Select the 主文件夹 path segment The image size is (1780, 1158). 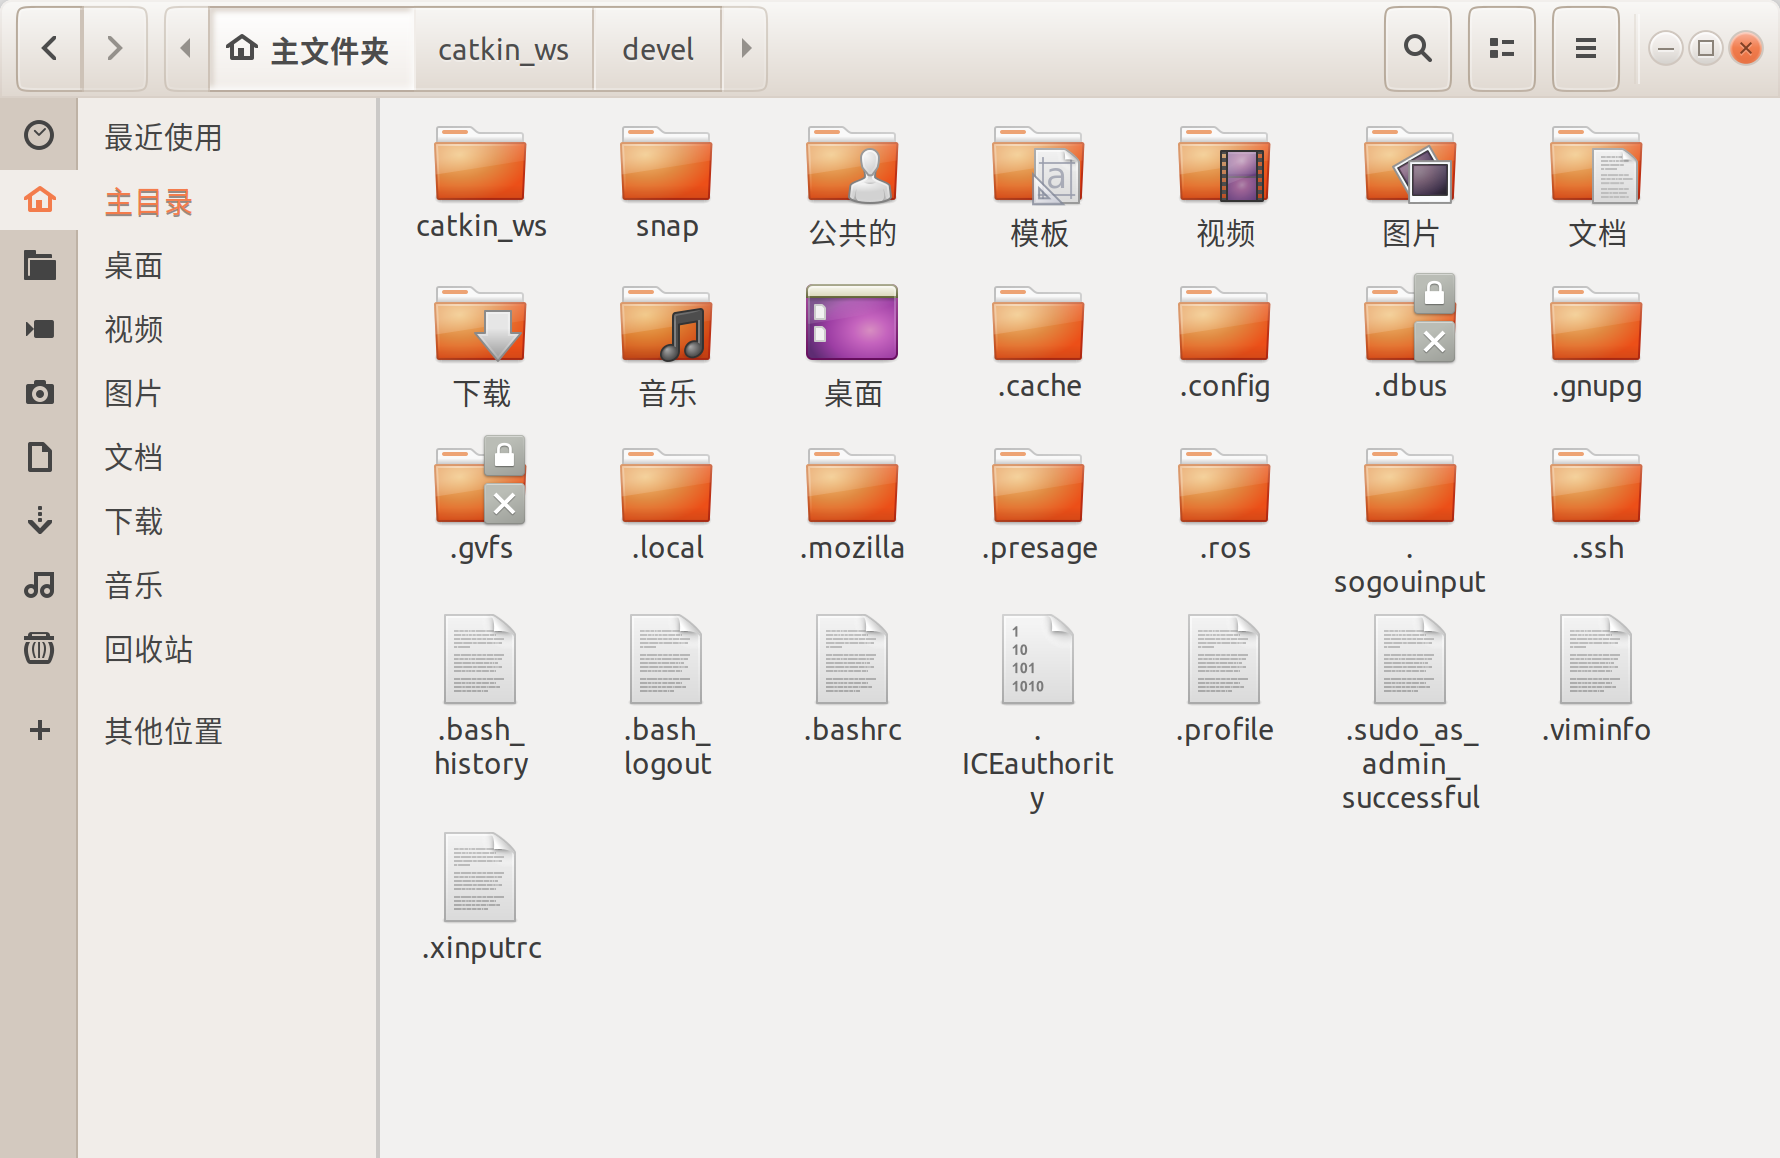pos(311,48)
